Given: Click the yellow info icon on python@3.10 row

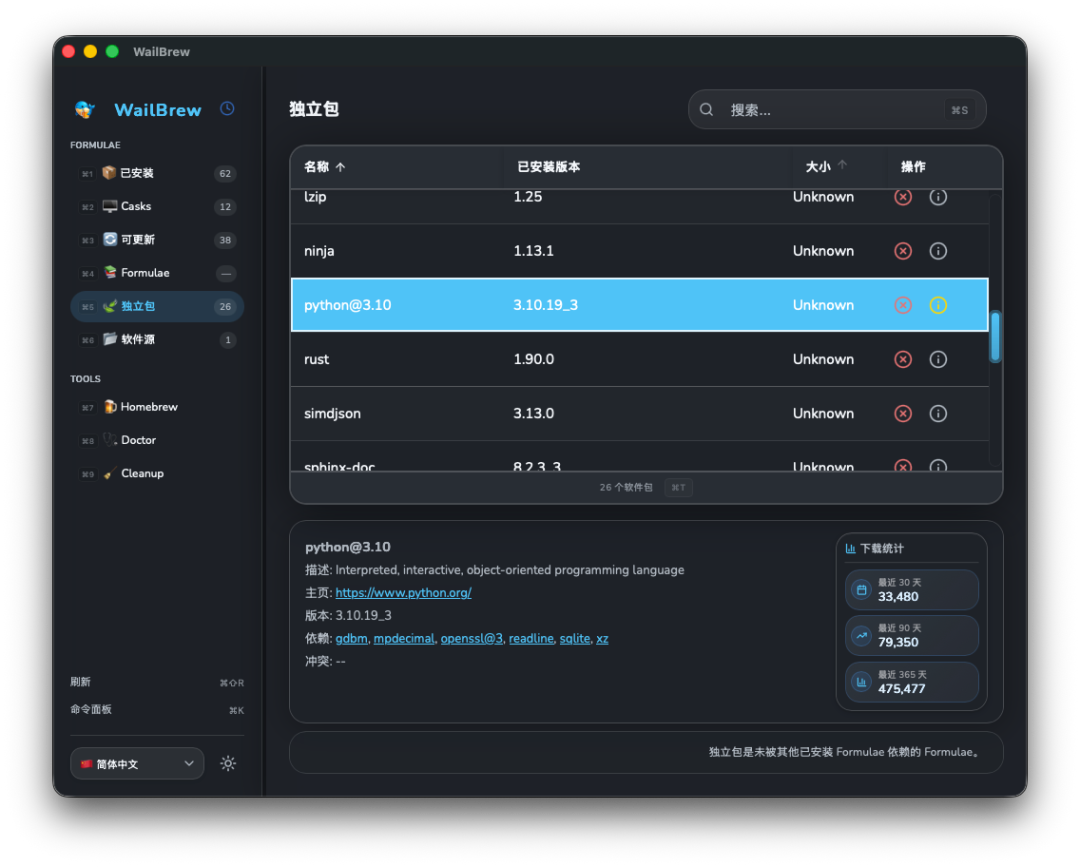Looking at the screenshot, I should pyautogui.click(x=938, y=304).
